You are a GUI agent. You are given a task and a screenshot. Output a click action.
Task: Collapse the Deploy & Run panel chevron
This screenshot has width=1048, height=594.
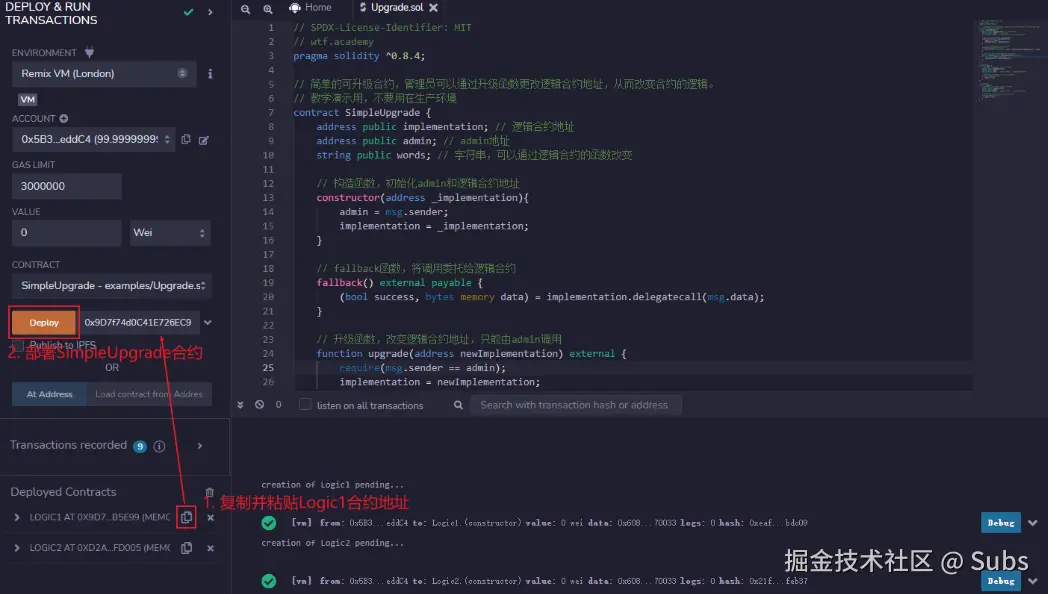coord(211,12)
